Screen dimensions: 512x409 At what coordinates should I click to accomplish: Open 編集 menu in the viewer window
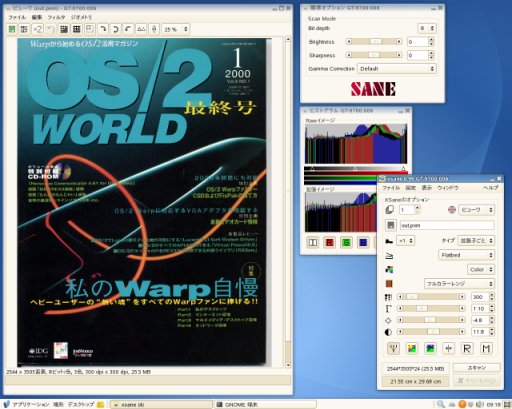point(37,17)
